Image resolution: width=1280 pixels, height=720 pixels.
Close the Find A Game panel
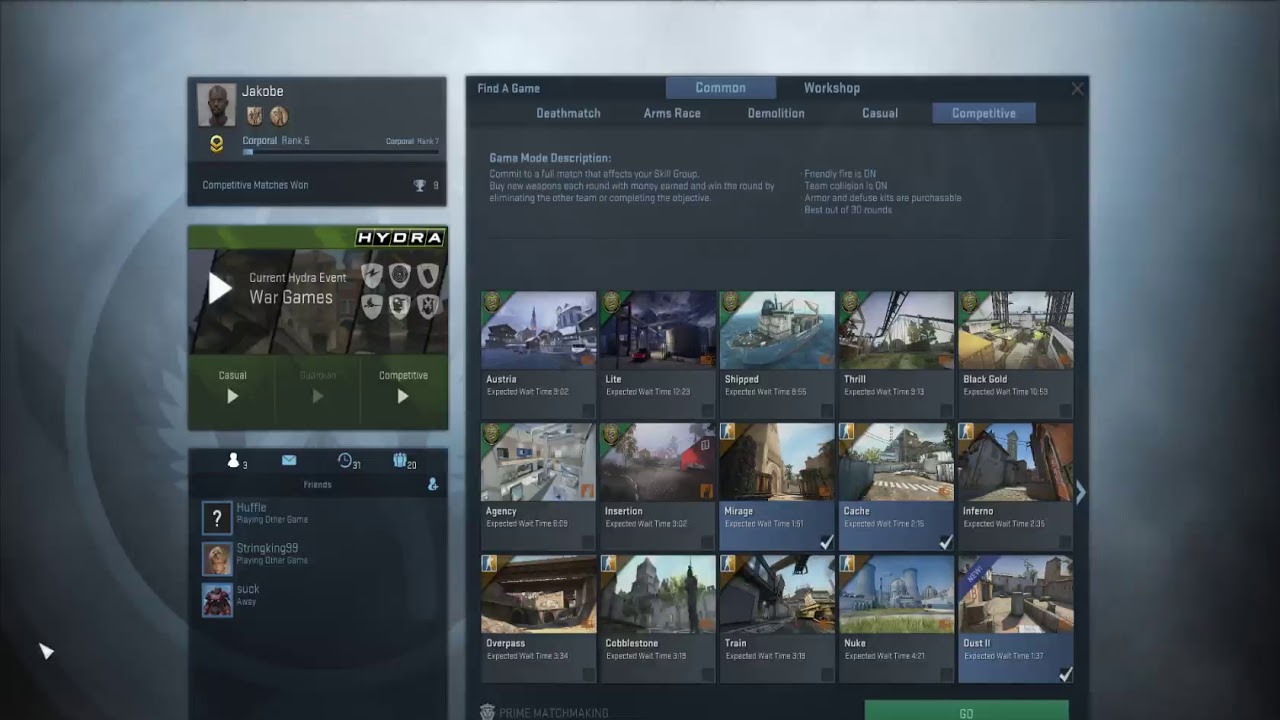[x=1077, y=89]
